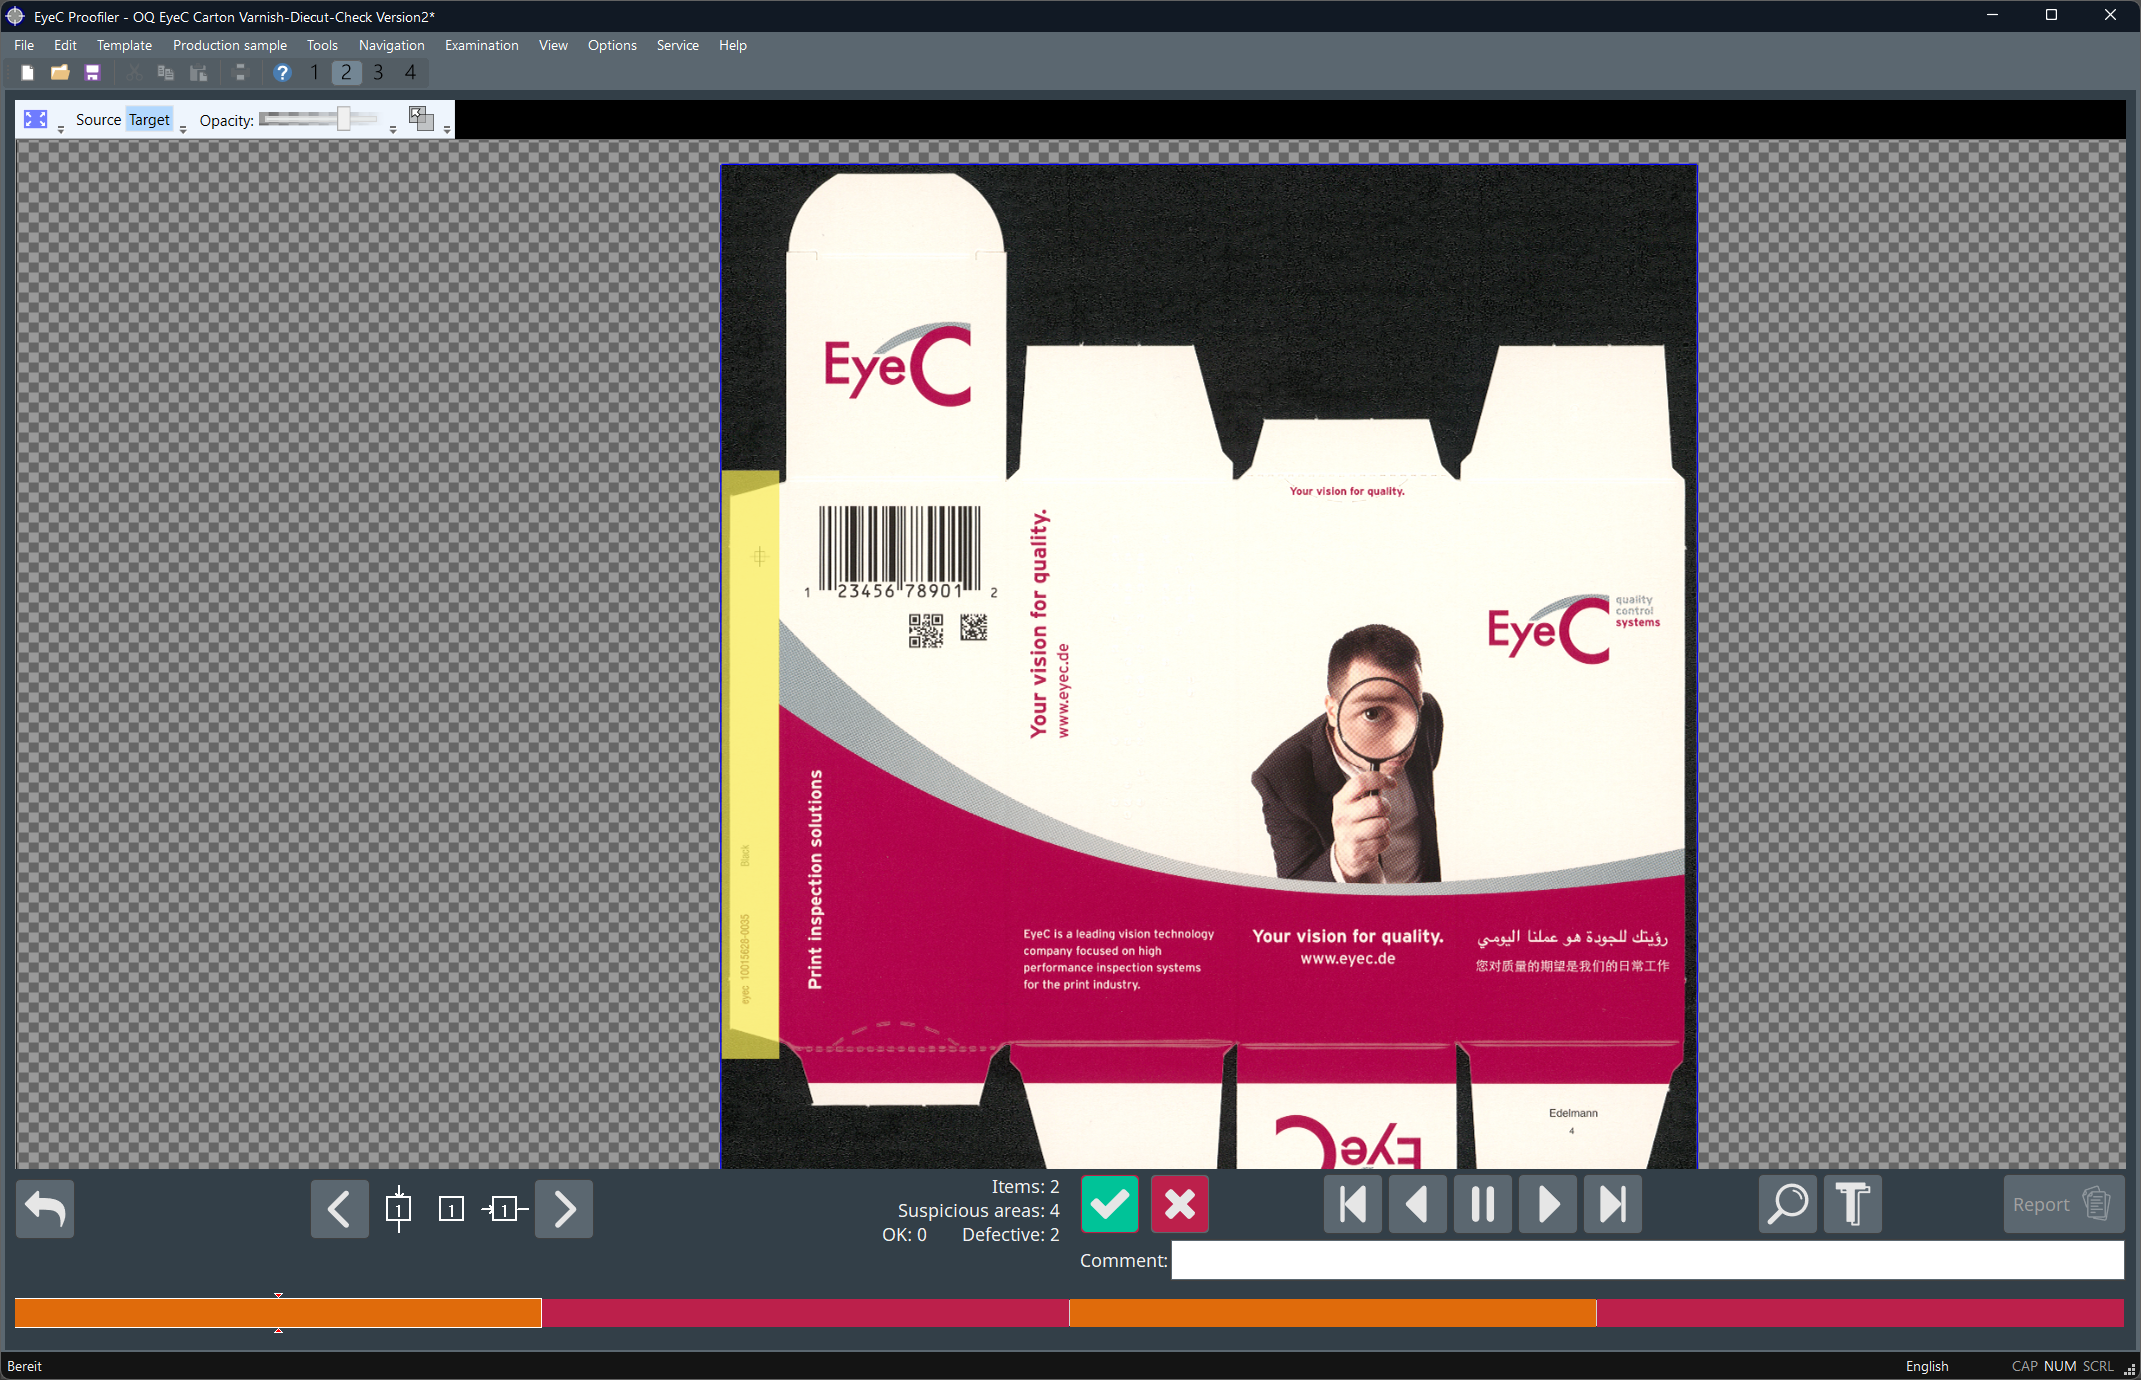Go to next item with right chevron

564,1209
